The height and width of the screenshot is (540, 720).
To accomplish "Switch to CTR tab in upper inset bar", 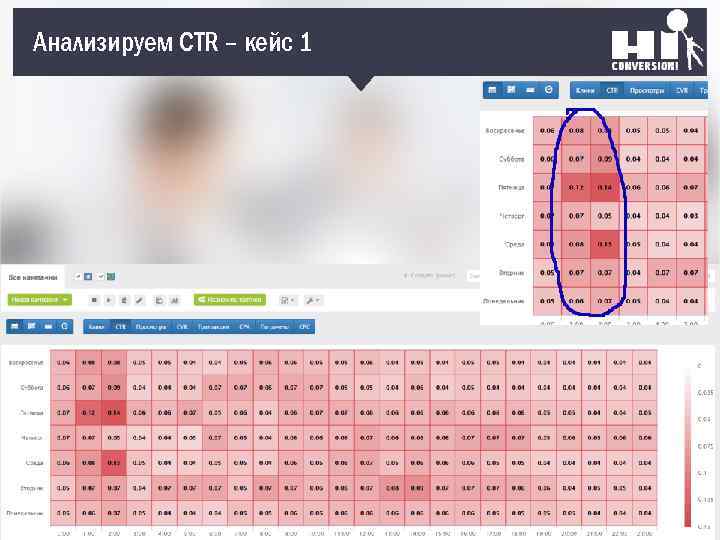I will click(612, 90).
